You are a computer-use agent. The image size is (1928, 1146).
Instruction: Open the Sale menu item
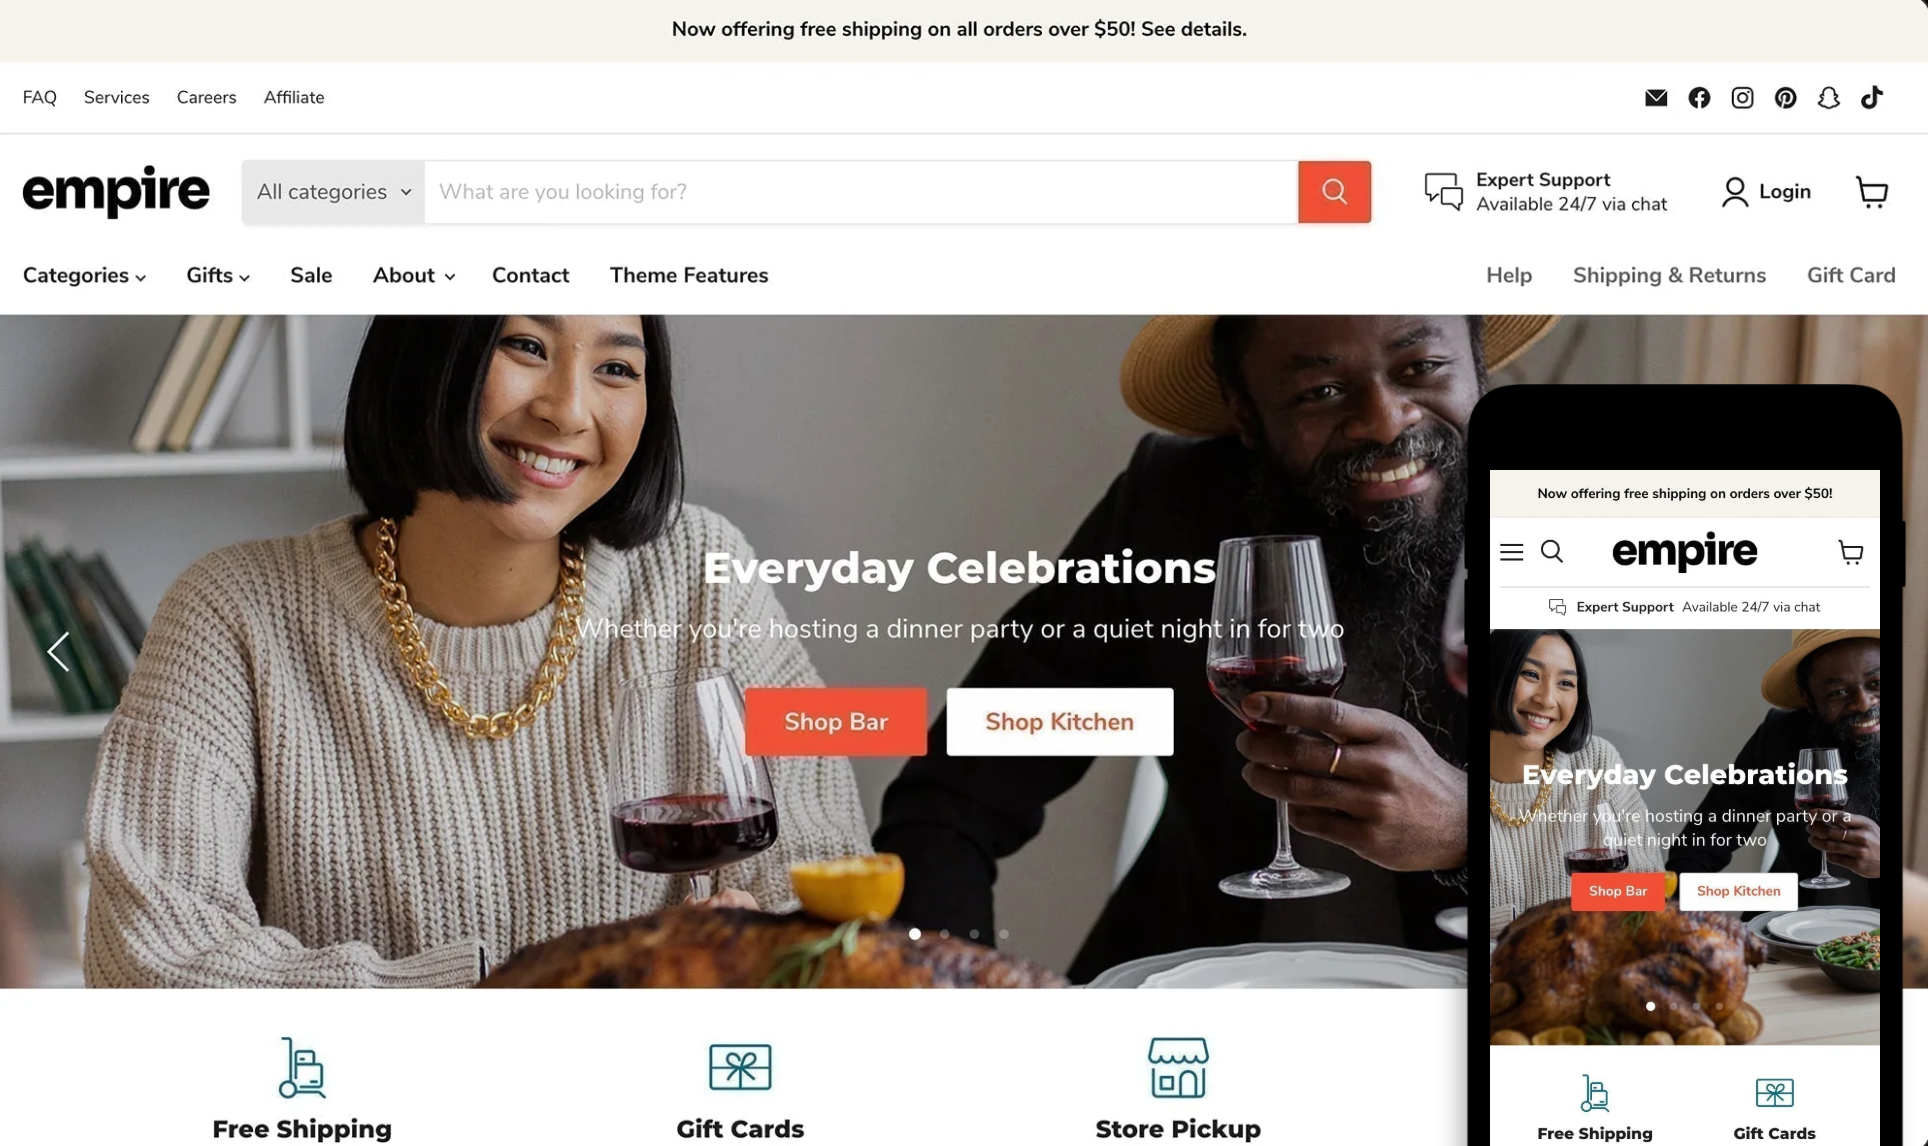311,275
